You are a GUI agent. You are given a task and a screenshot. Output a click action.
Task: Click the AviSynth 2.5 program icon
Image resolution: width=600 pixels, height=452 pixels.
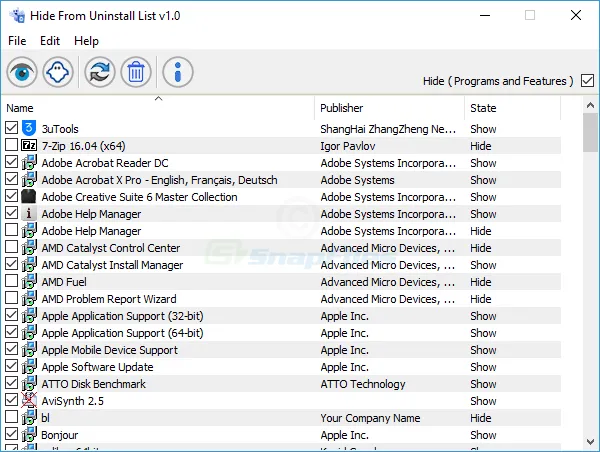pos(29,400)
